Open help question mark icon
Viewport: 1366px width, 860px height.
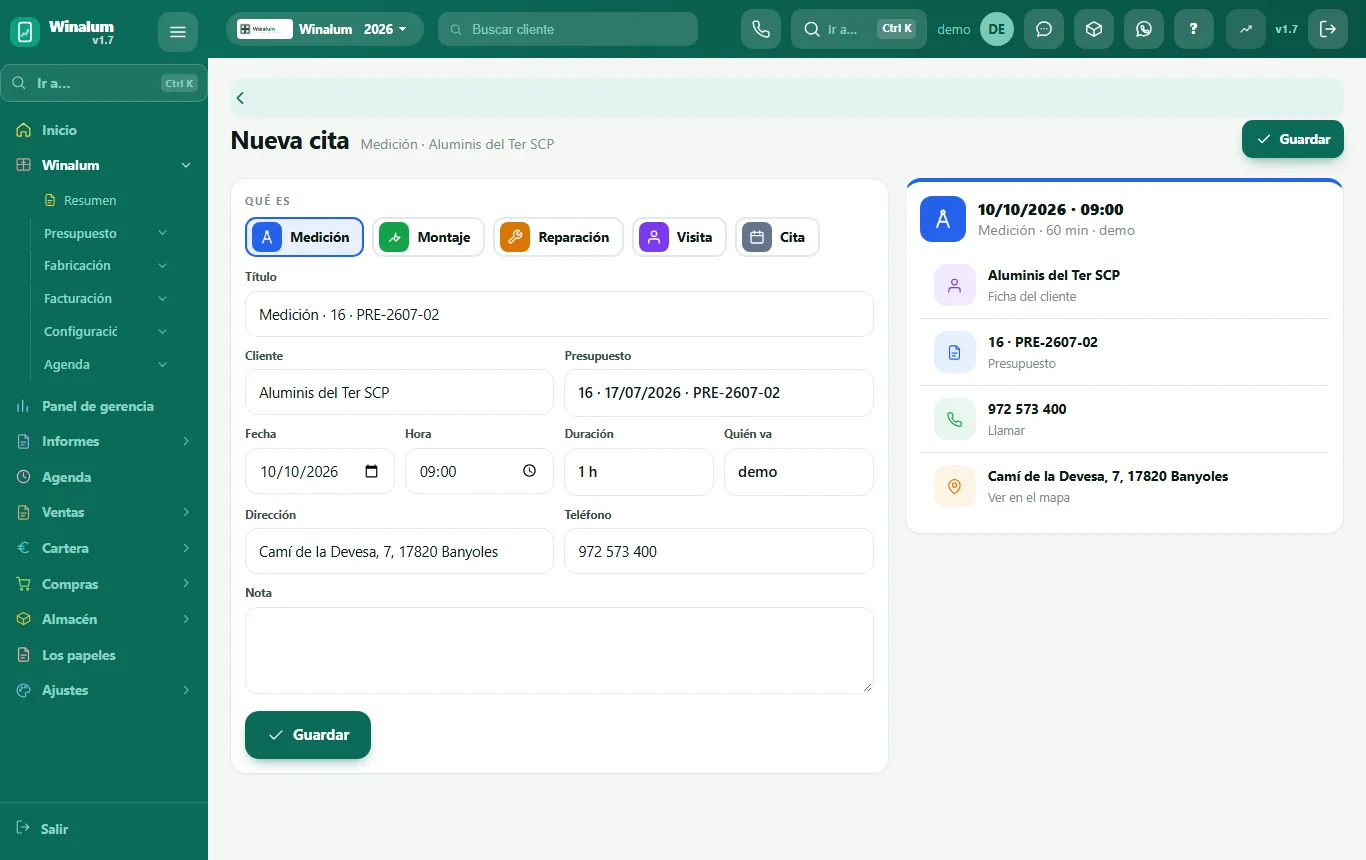click(1194, 29)
